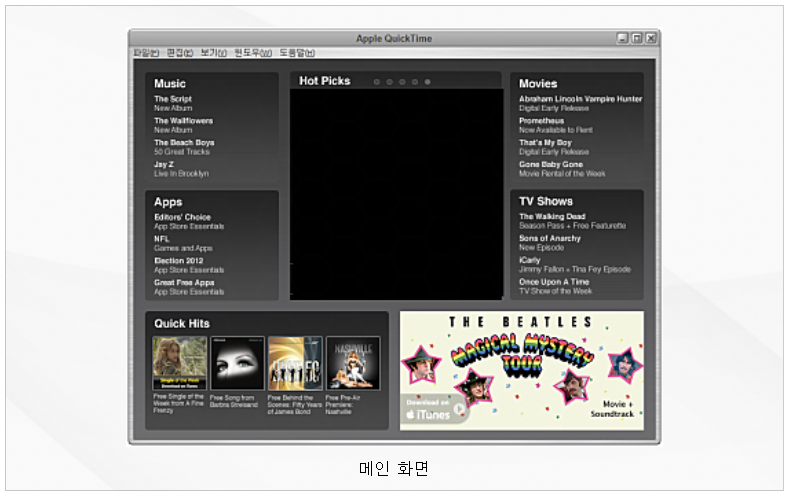Click the Movies section heading
Screen dimensions: 790x495
pyautogui.click(x=538, y=84)
